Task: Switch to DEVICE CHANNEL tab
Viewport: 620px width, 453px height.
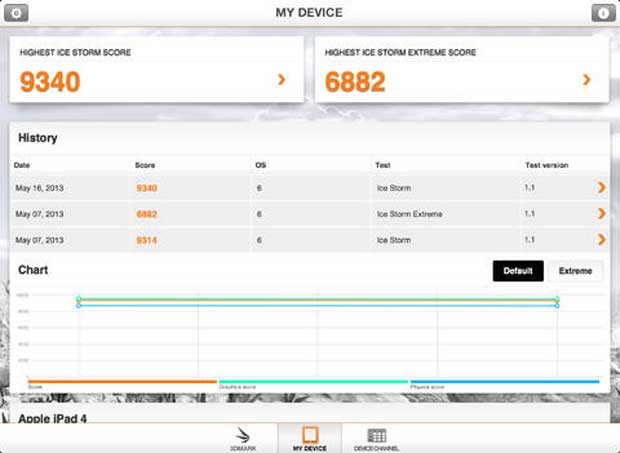Action: coord(376,439)
